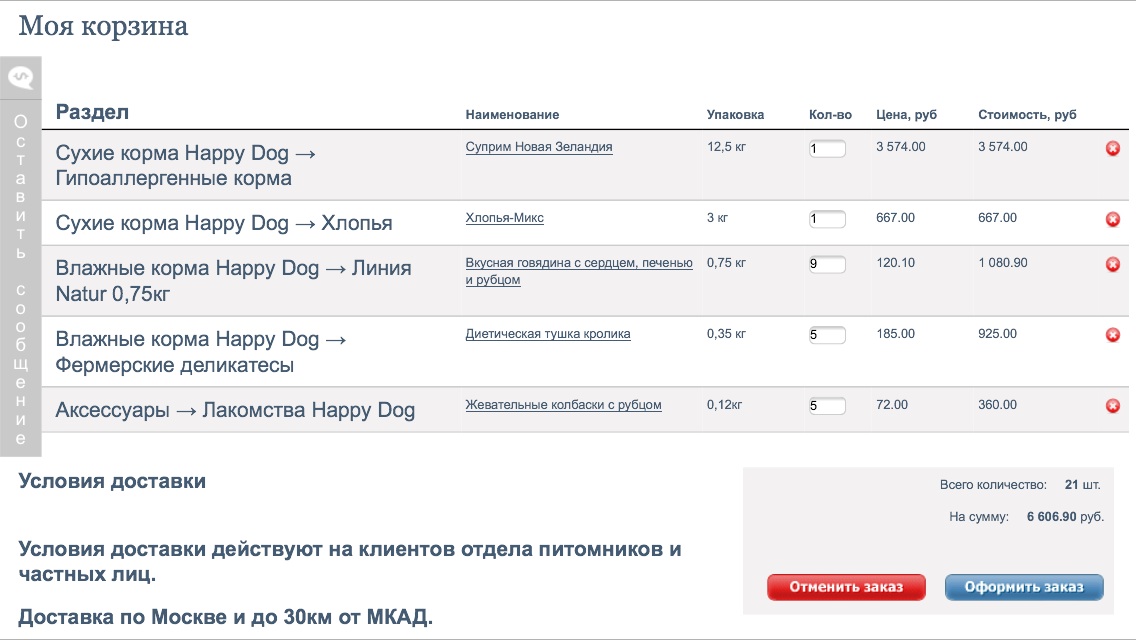1136x640 pixels.
Task: Click the 925.00 cost cell
Action: (x=998, y=334)
